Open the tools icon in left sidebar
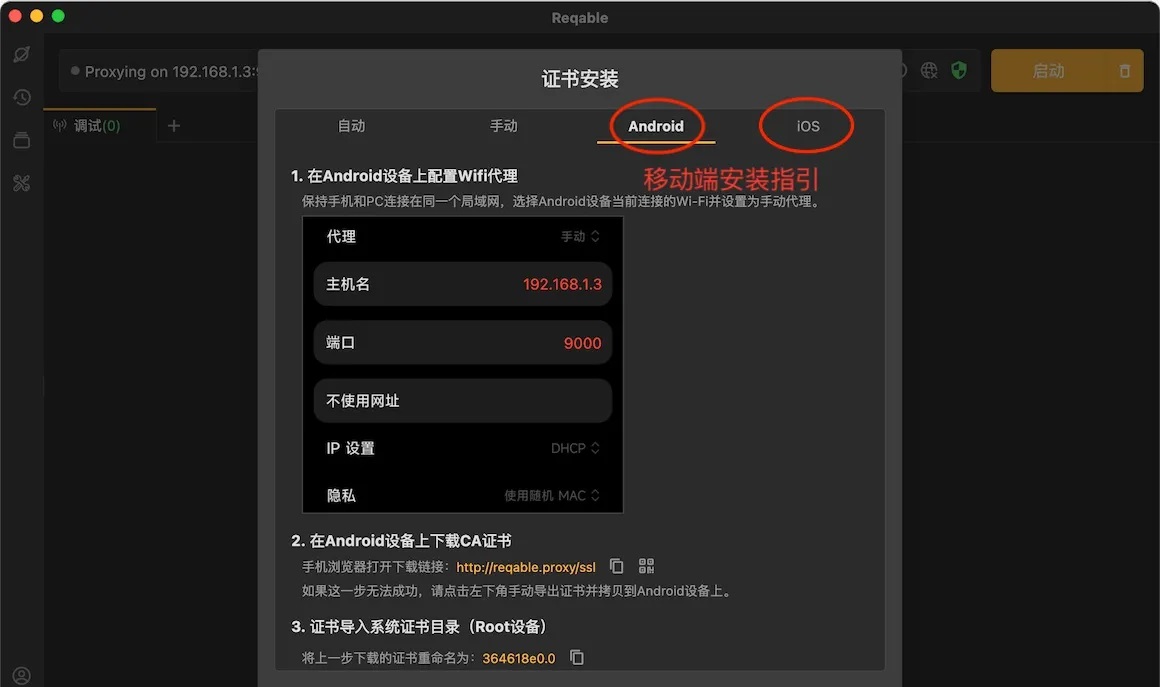 coord(21,183)
